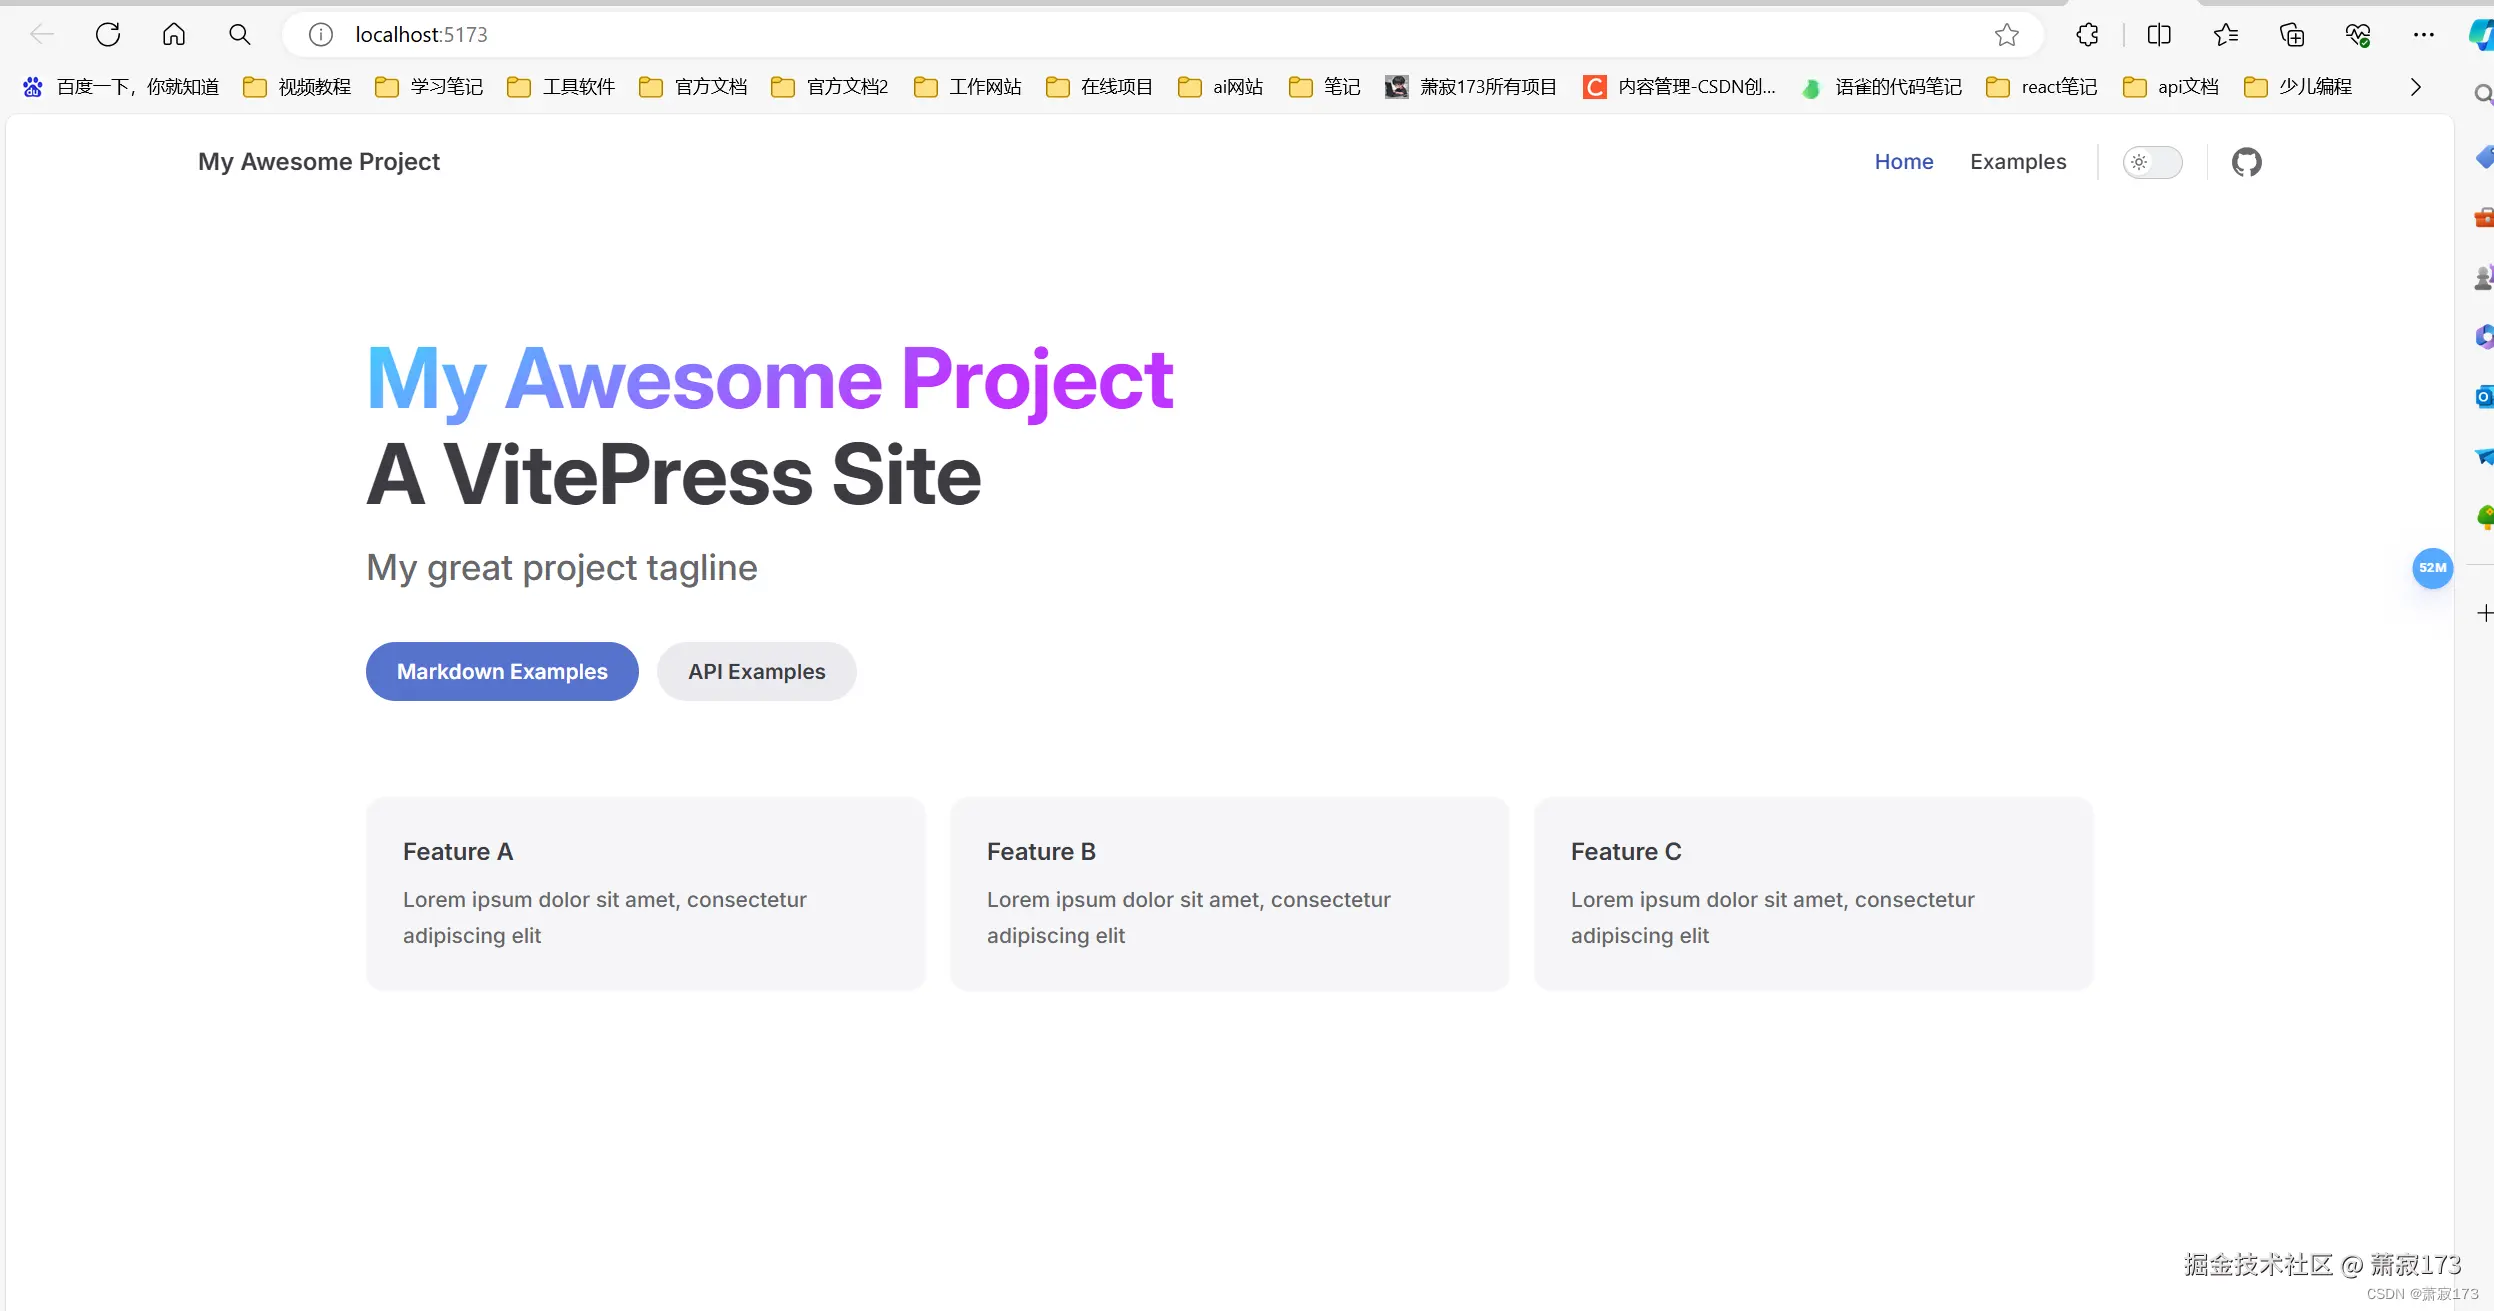Open browser settings ellipsis menu

point(2423,35)
